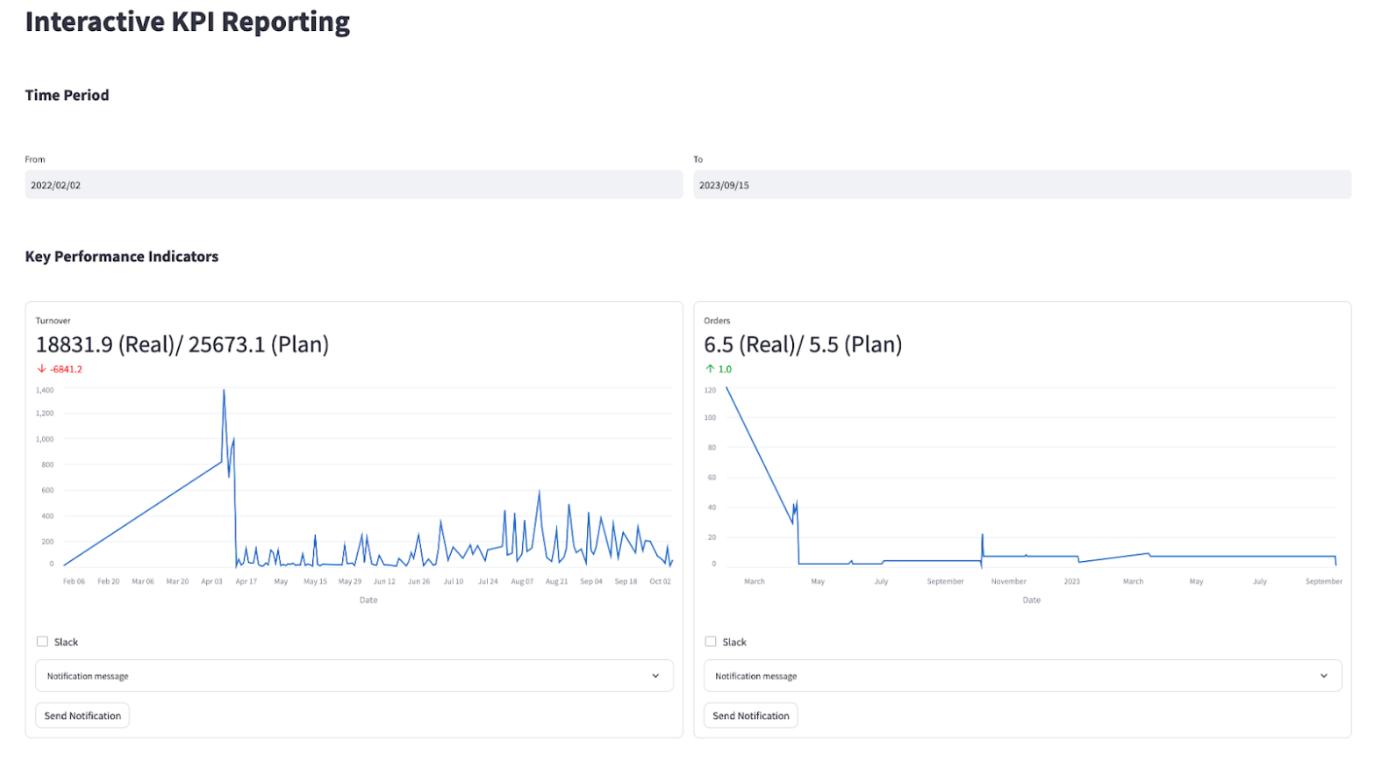Click the chevron in Turnover notification dropdown
The height and width of the screenshot is (762, 1388).
[655, 676]
